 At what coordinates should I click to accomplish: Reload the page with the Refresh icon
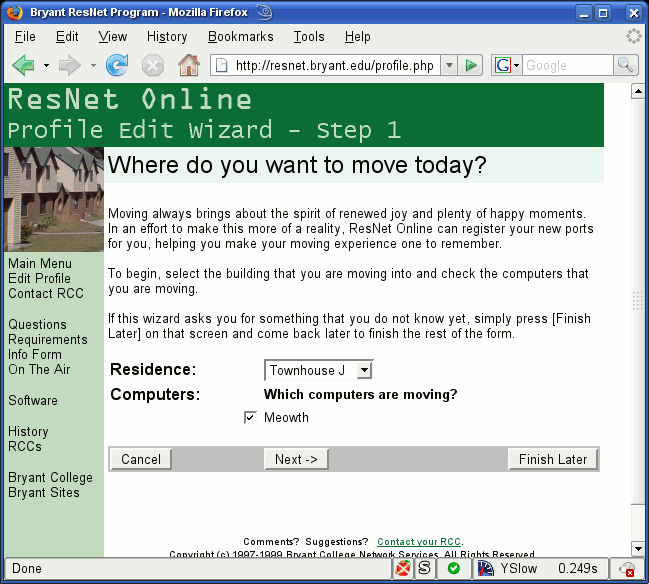[117, 65]
